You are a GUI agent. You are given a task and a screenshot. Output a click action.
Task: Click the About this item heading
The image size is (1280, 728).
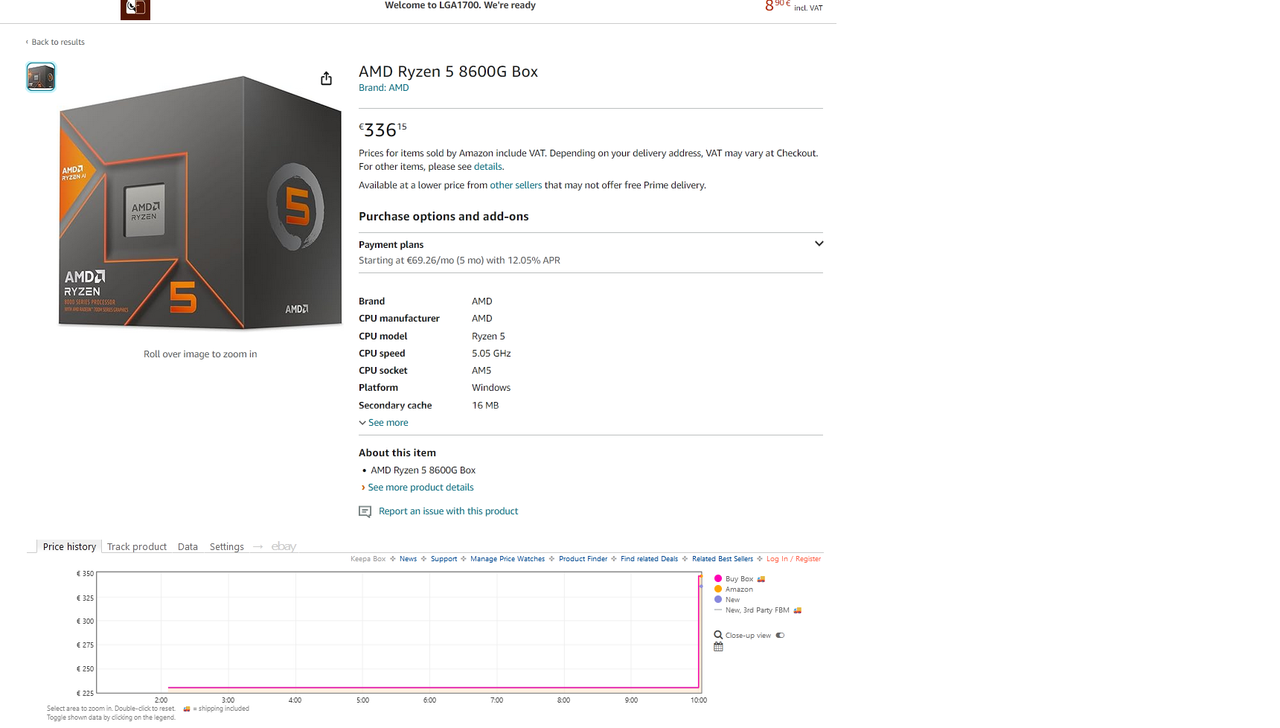[397, 453]
